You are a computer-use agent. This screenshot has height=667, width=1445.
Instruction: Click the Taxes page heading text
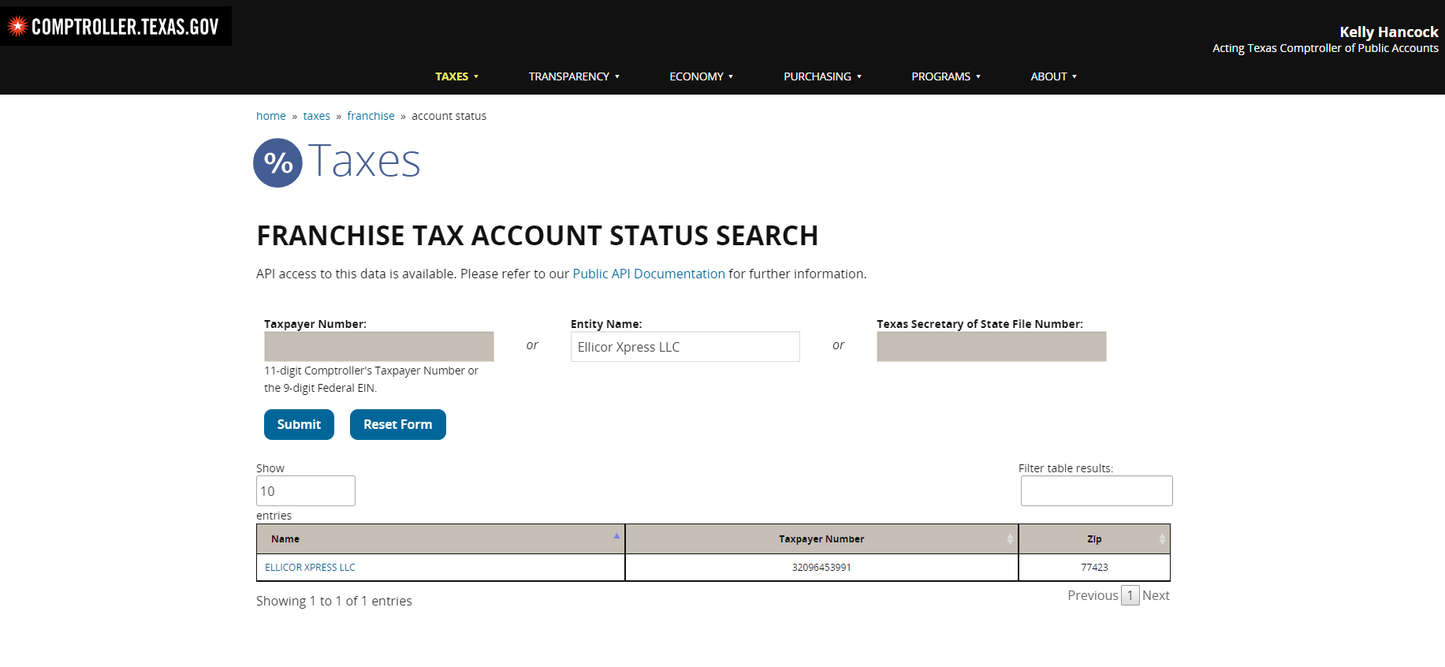click(364, 161)
